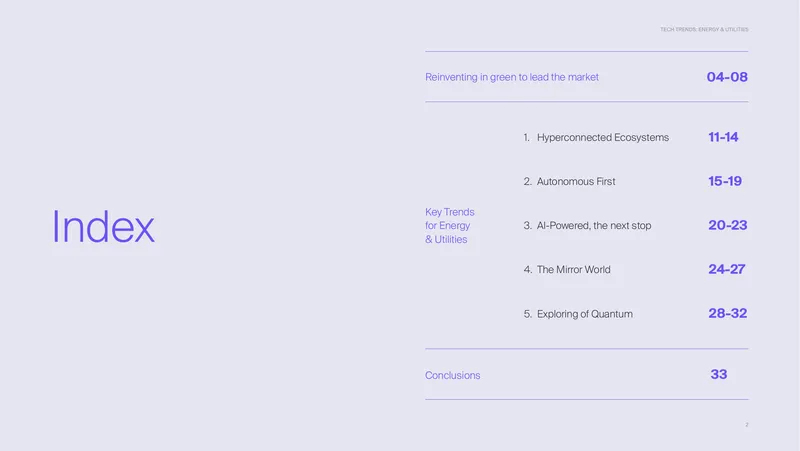This screenshot has width=800, height=451.
Task: Select page range 04-08
Action: tap(727, 77)
